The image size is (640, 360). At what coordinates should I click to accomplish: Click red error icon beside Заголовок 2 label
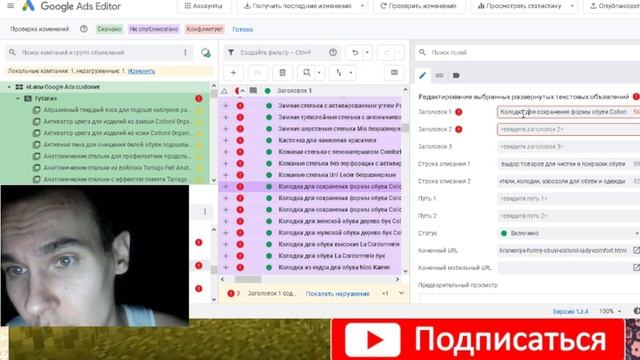click(459, 129)
